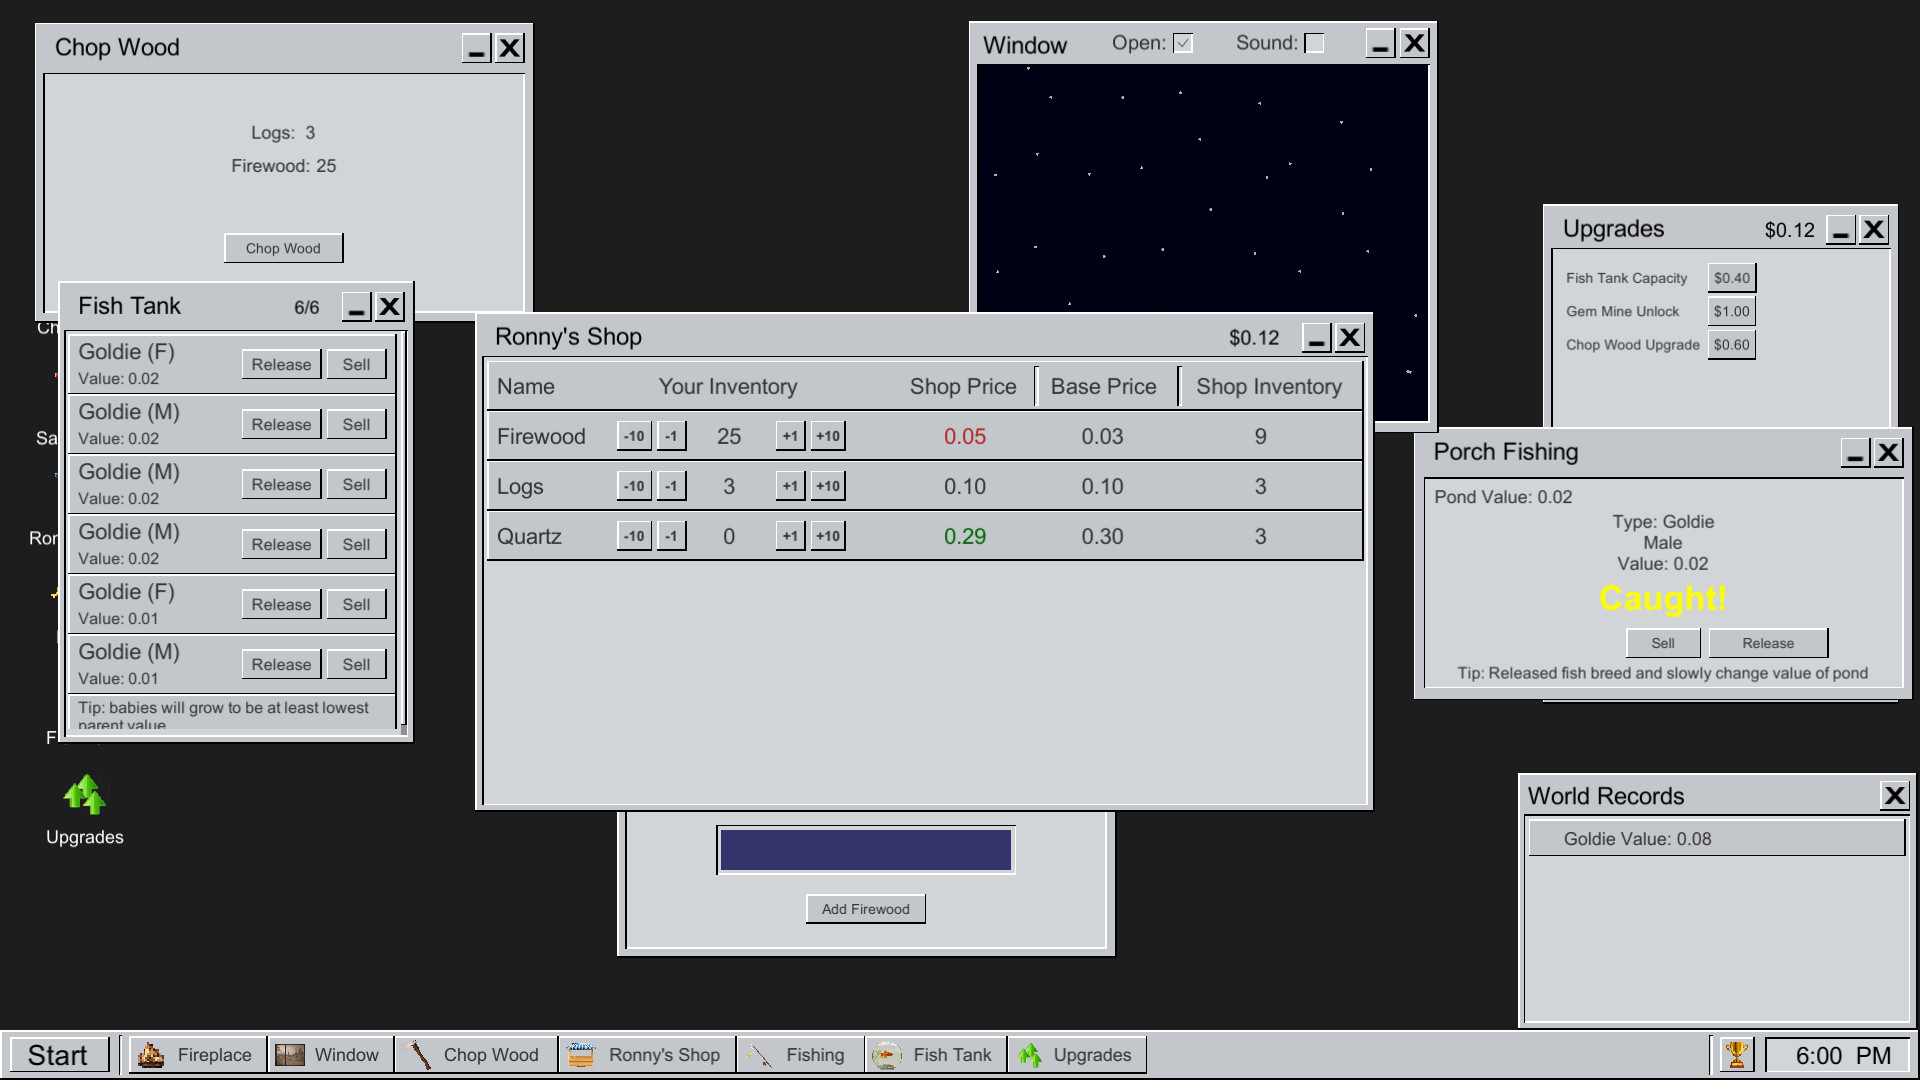Decrease Firewood by 10 in Ronny's Shop
This screenshot has width=1920, height=1080.
point(634,436)
